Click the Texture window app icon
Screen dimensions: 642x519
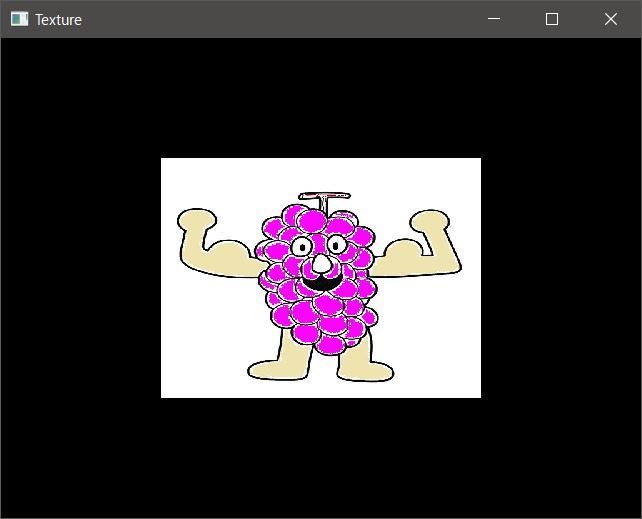pos(19,19)
